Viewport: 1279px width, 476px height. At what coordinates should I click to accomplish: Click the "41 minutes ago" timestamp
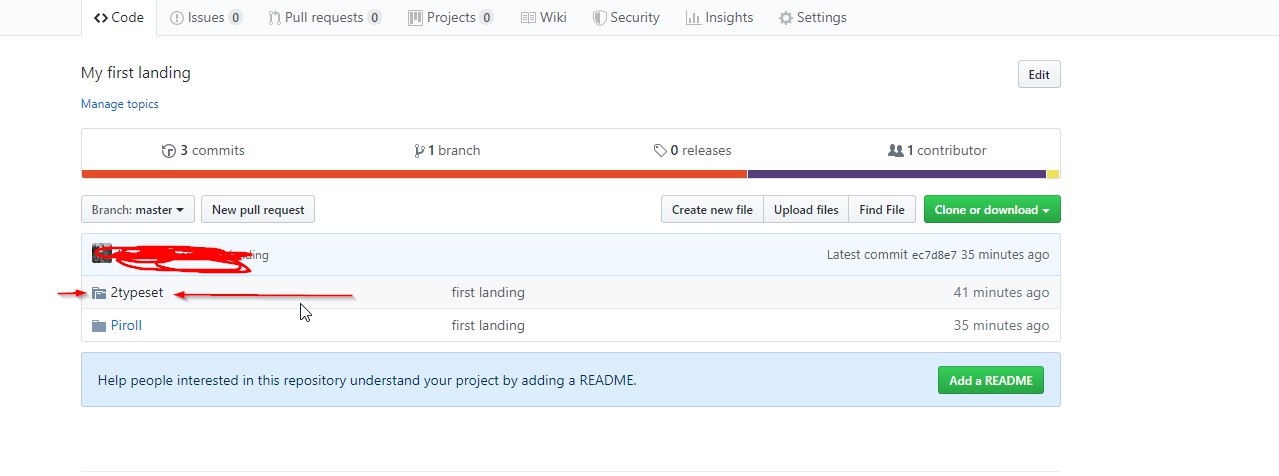(1001, 293)
